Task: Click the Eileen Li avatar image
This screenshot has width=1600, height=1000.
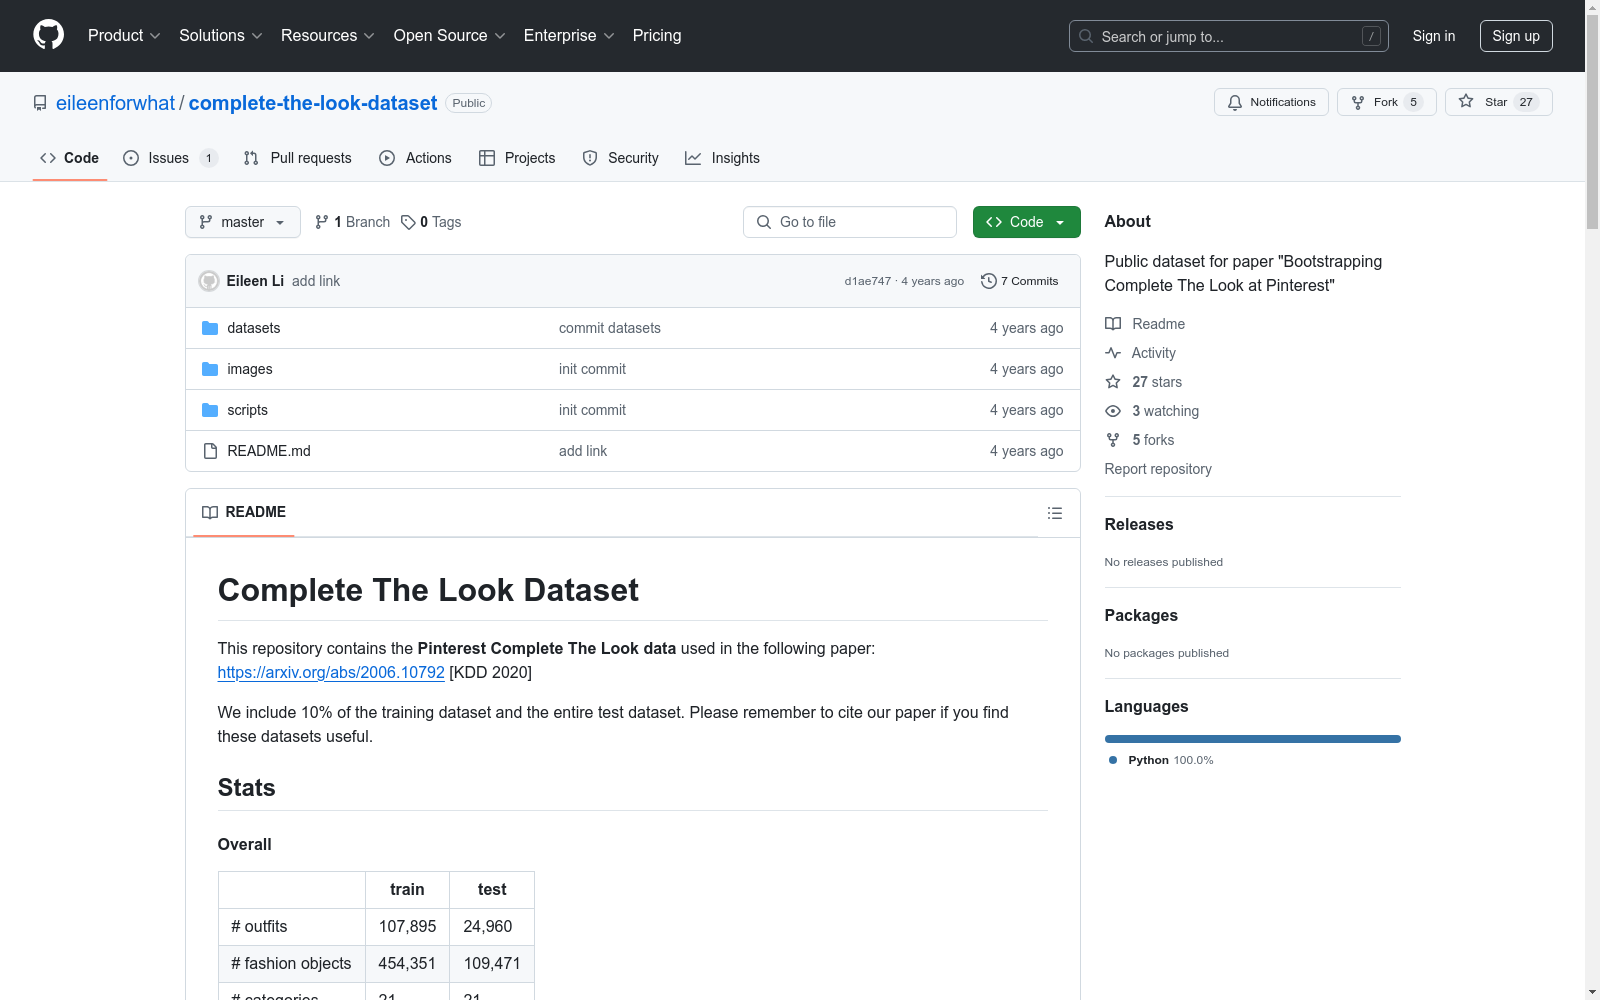Action: pyautogui.click(x=209, y=281)
